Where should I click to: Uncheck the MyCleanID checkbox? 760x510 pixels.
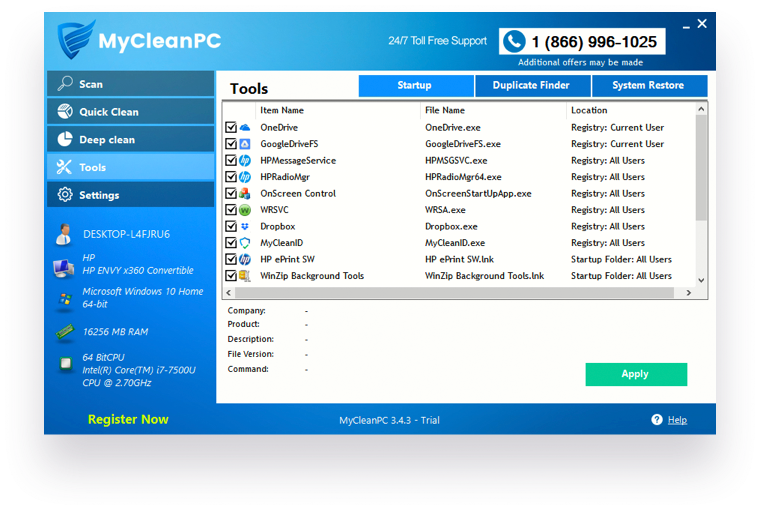pos(231,243)
